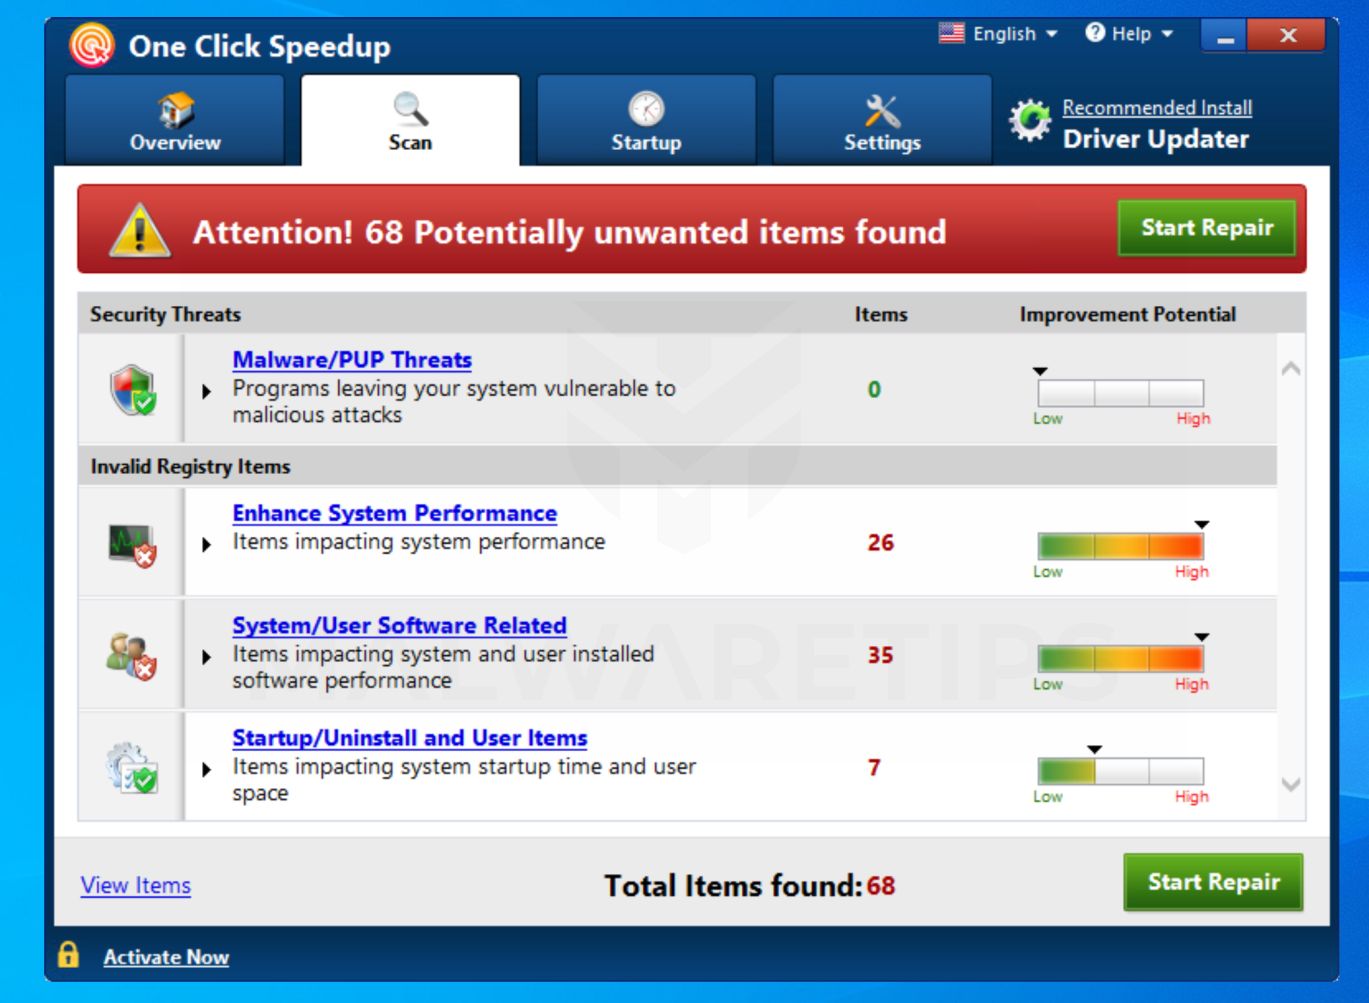Click the yellow warning triangle icon
1369x1003 pixels.
coord(140,229)
